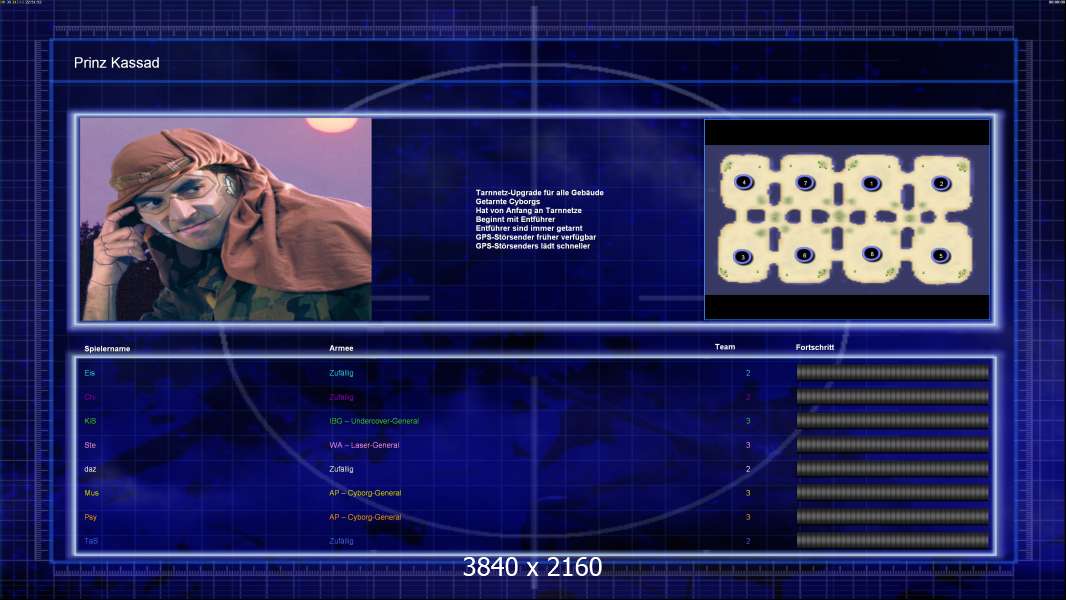
Task: Select start position 2 on the minimap
Action: coord(942,183)
